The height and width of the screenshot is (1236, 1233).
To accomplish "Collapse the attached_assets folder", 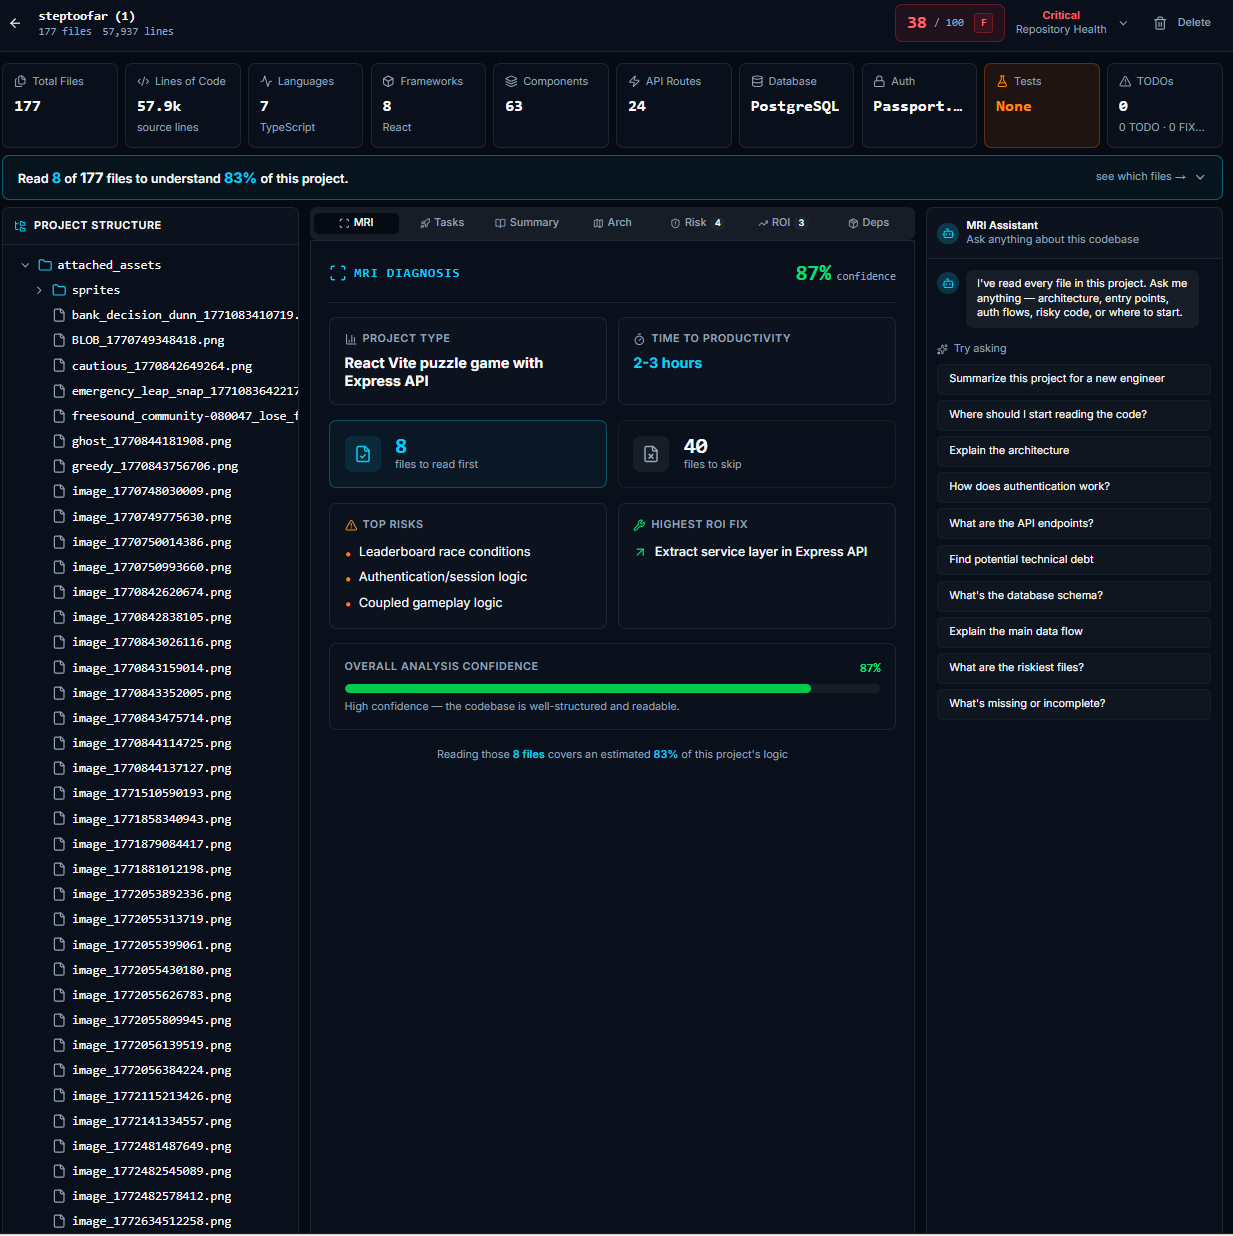I will pos(25,265).
